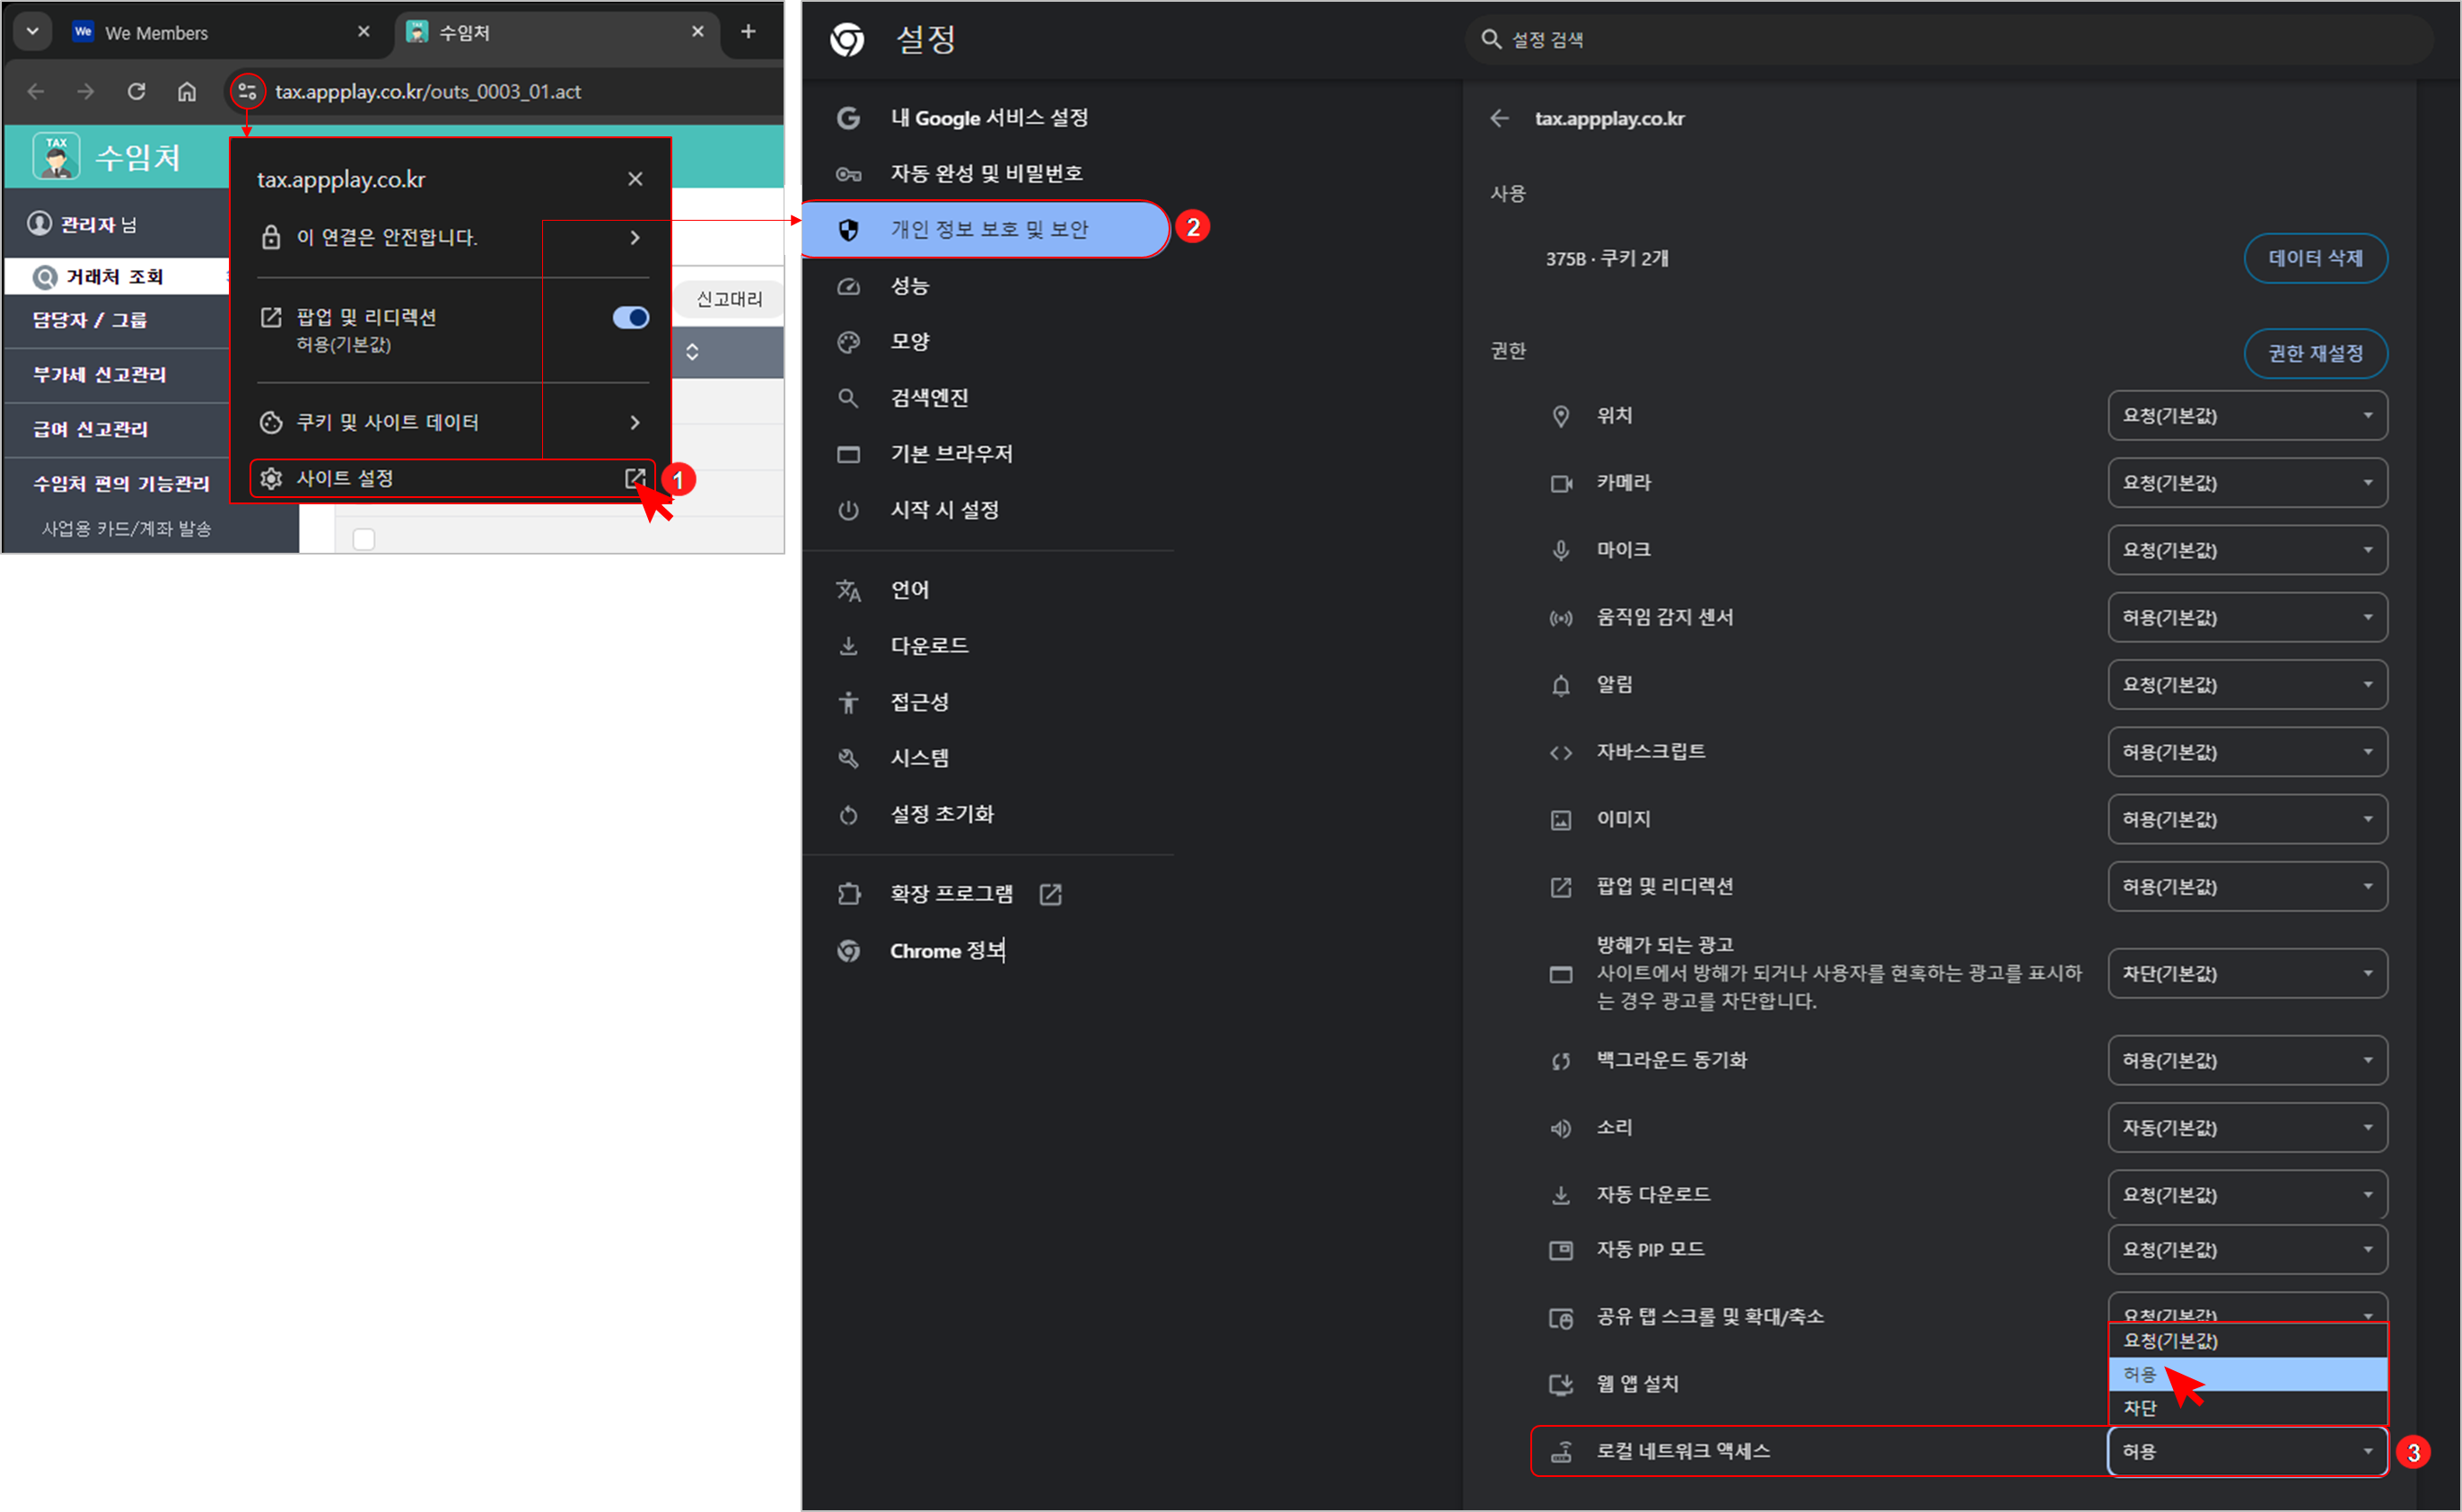
Task: Reload the page with refresh icon
Action: (x=137, y=92)
